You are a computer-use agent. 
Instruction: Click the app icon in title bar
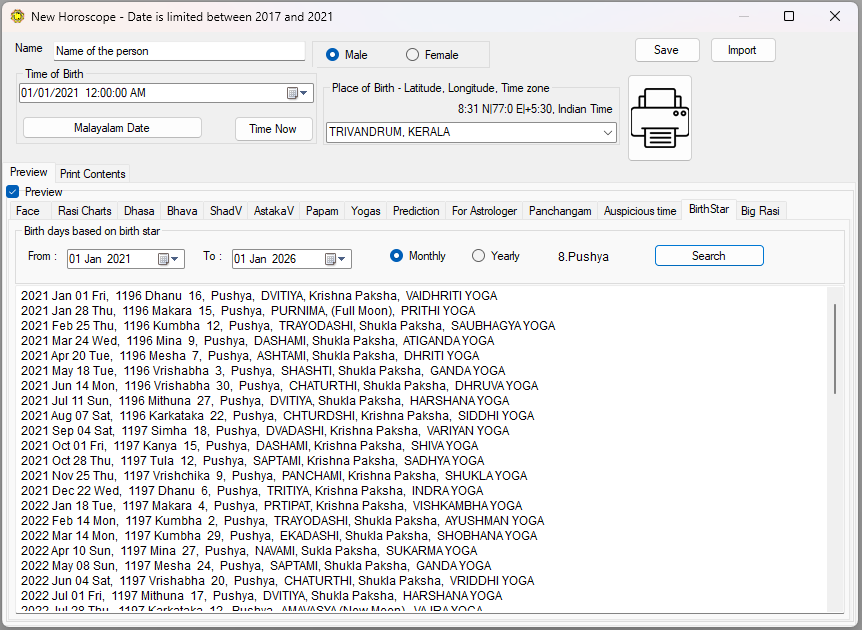pos(16,16)
